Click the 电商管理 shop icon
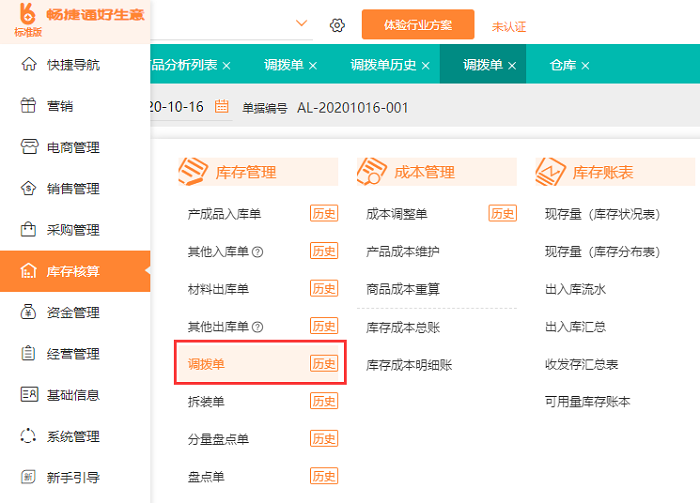Image resolution: width=700 pixels, height=503 pixels. click(28, 147)
